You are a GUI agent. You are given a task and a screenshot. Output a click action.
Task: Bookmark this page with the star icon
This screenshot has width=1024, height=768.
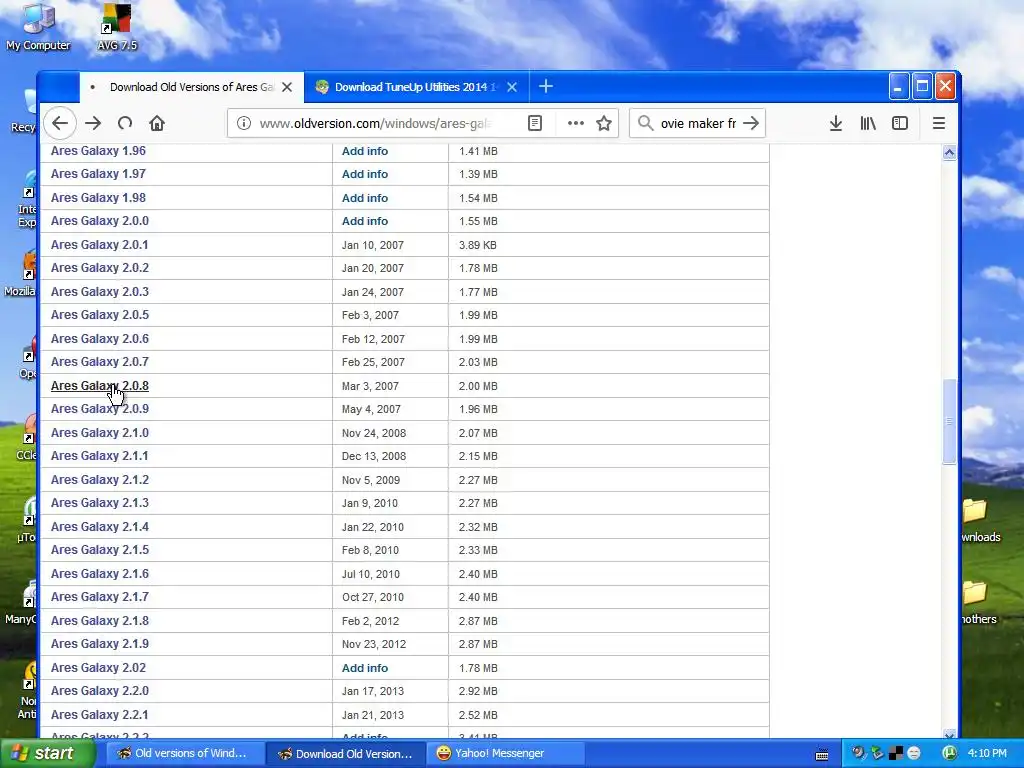point(604,123)
